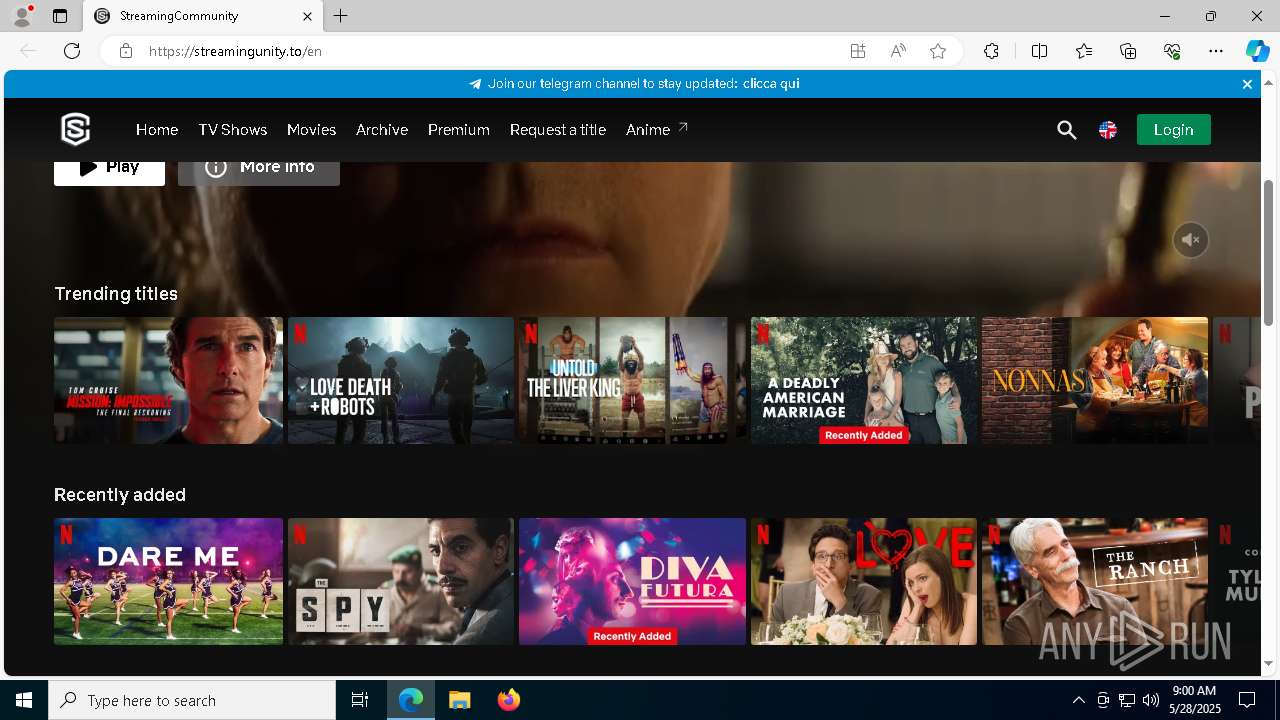Click the Play button
The image size is (1280, 720).
[109, 172]
